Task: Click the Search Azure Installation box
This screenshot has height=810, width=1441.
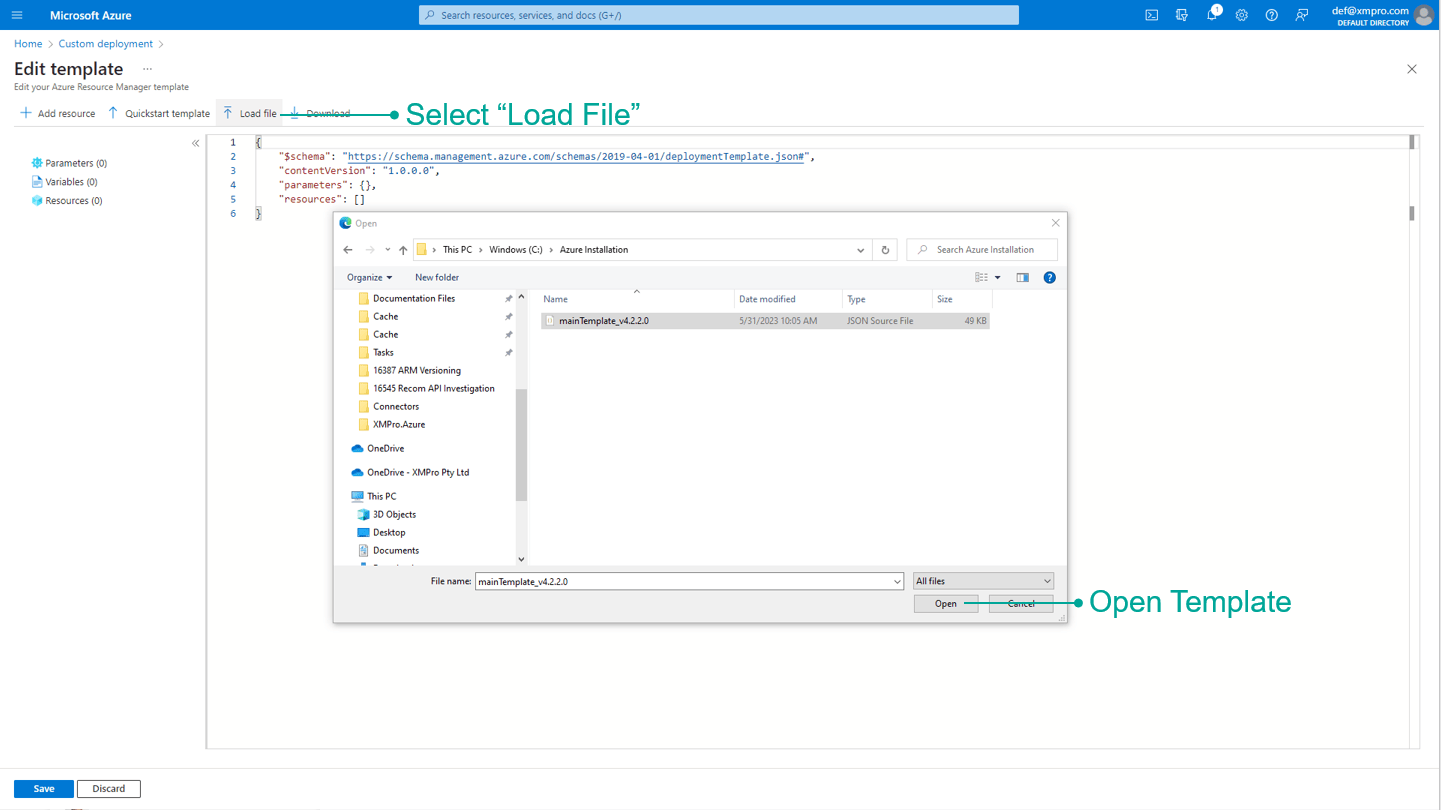Action: click(982, 250)
